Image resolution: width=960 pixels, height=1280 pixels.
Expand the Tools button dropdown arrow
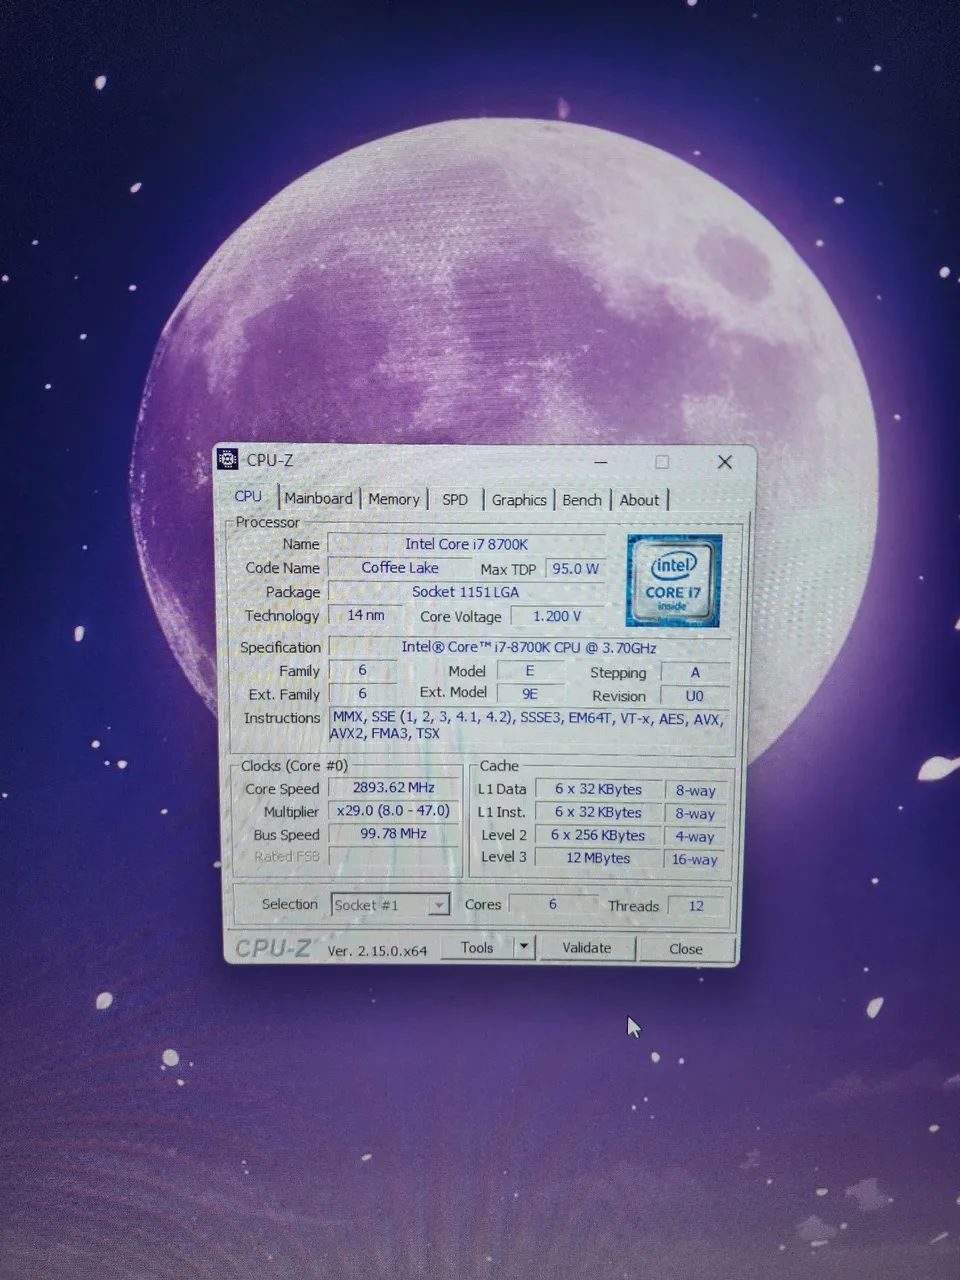click(x=523, y=947)
